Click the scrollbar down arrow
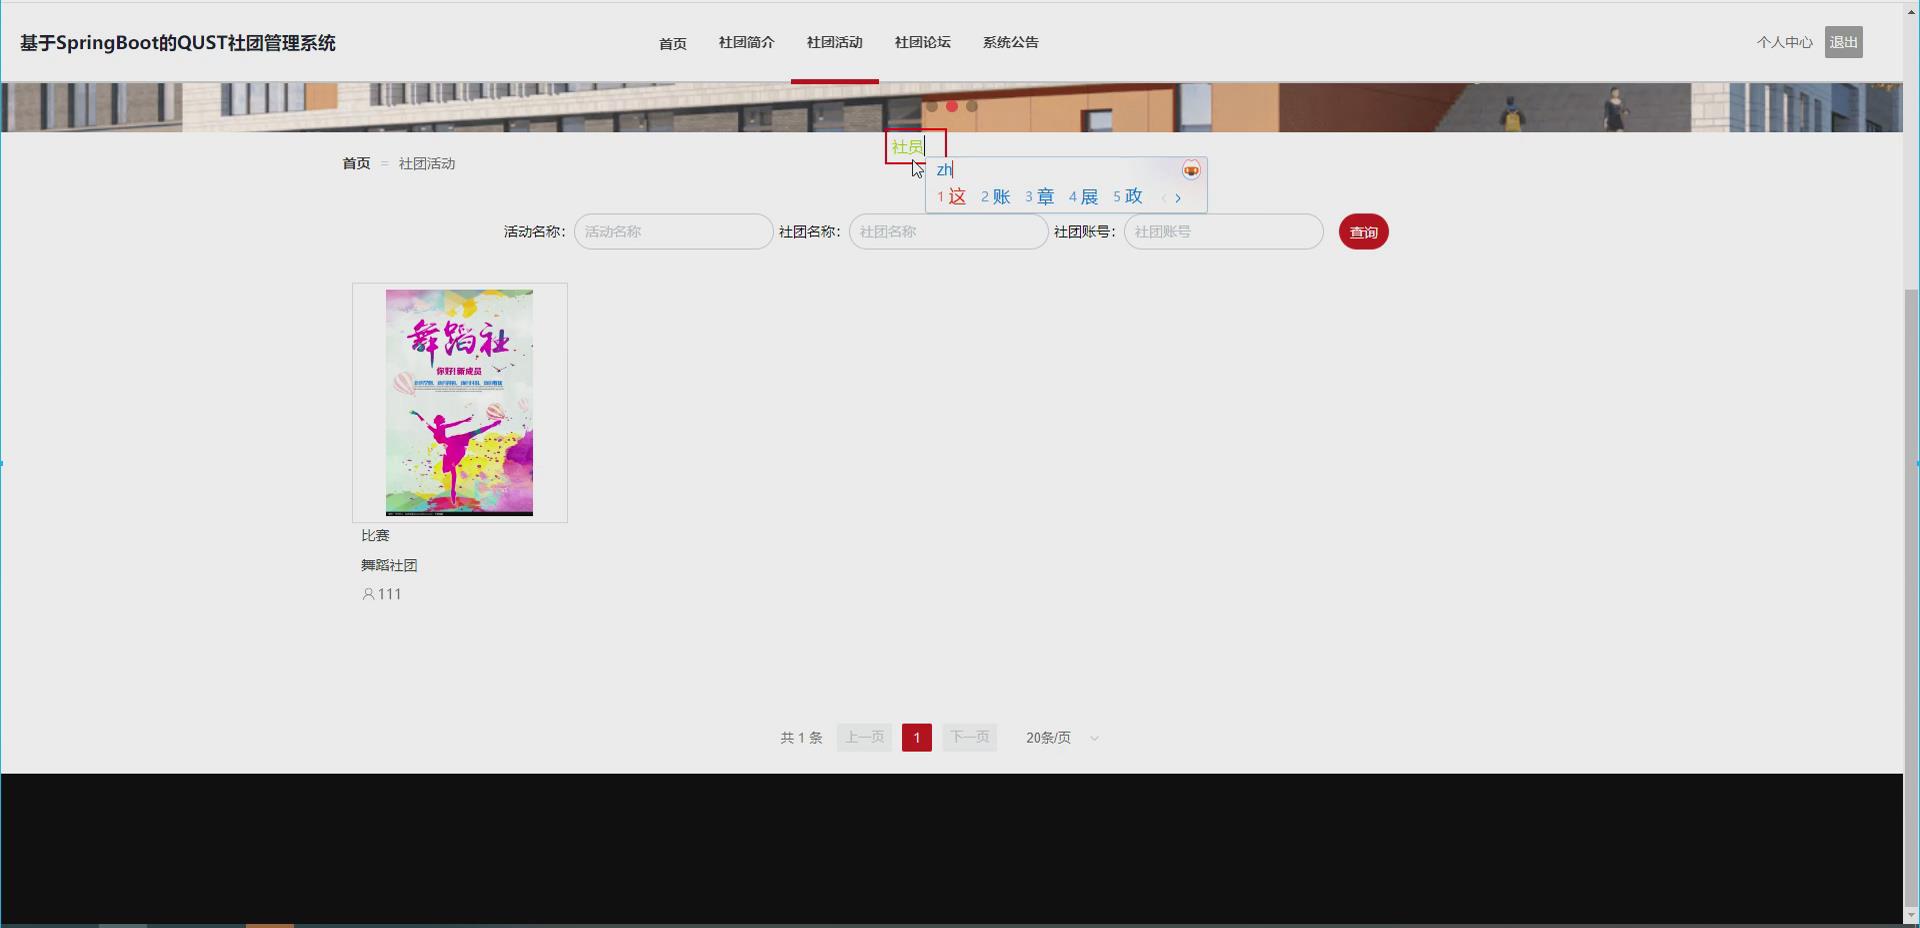 pyautogui.click(x=1911, y=916)
